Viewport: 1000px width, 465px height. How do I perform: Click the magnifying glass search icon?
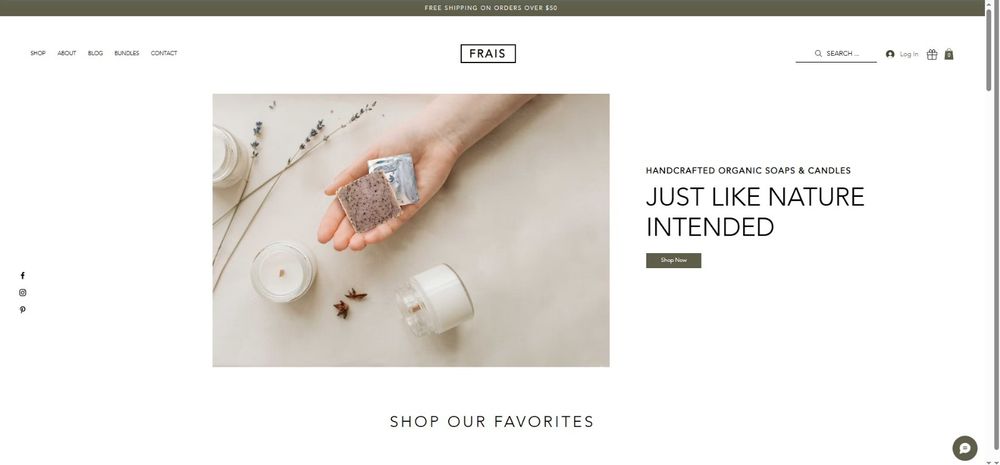click(818, 54)
